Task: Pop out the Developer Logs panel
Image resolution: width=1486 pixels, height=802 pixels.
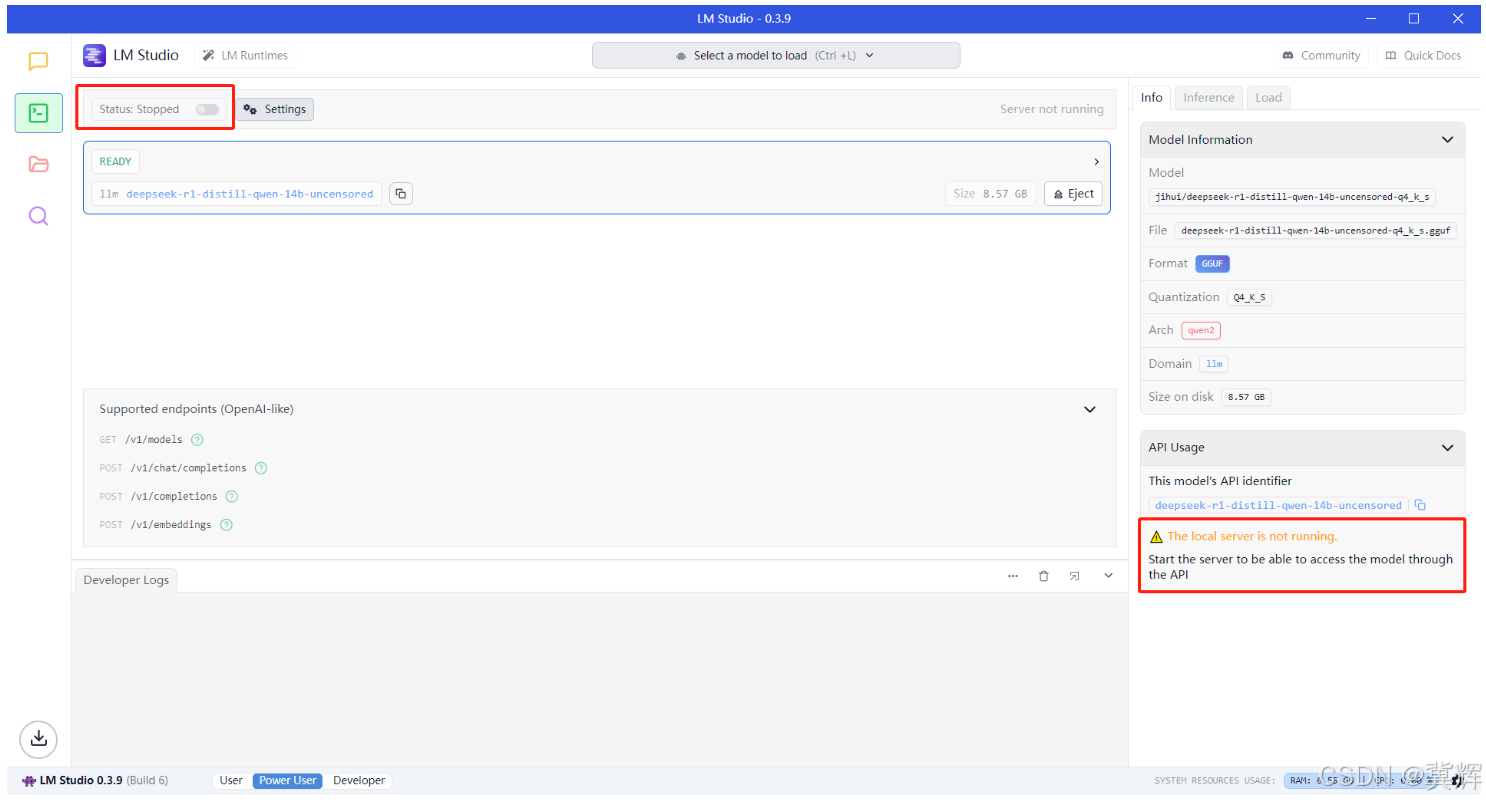Action: coord(1074,576)
